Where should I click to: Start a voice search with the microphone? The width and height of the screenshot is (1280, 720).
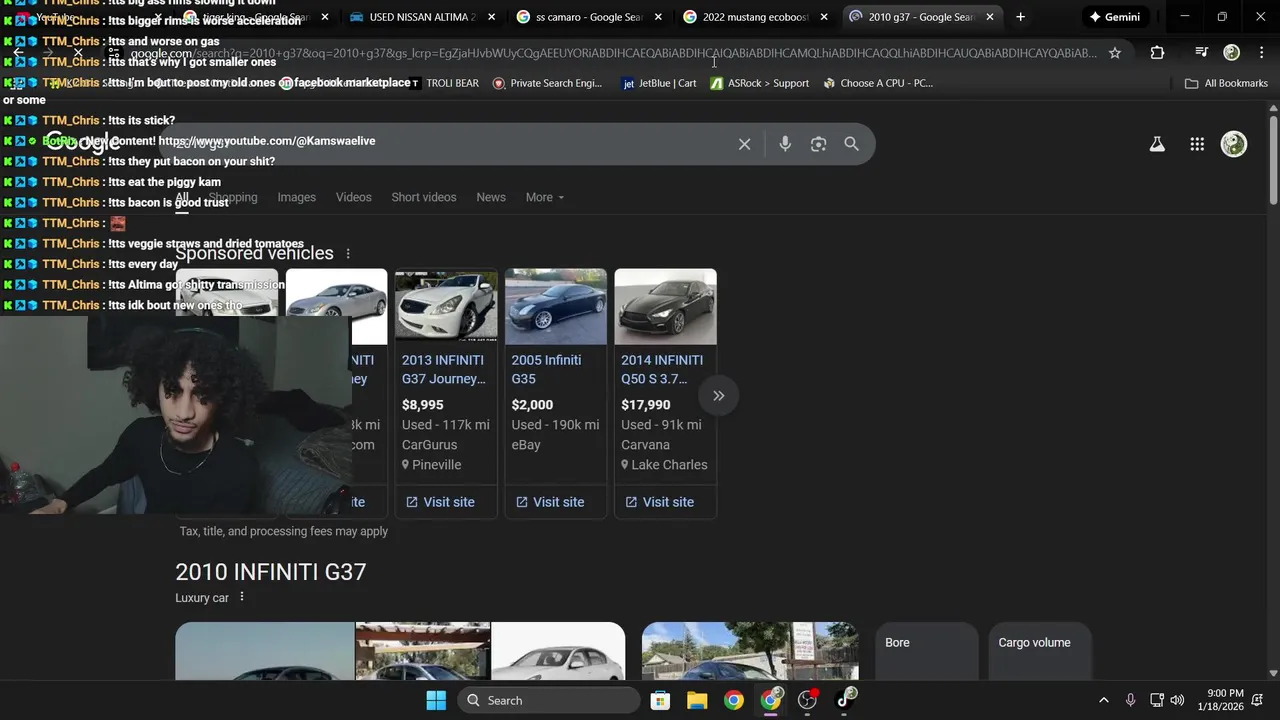(785, 144)
